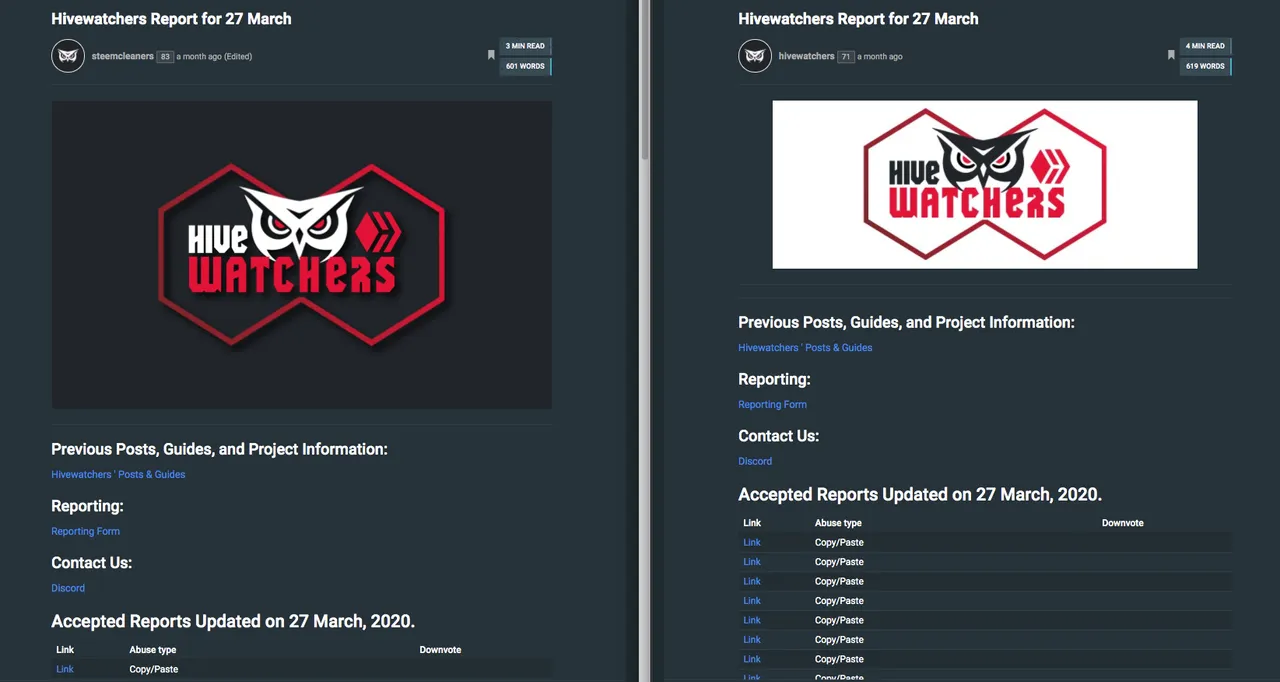Click the first Copy/Paste row Link in right window

pos(752,543)
